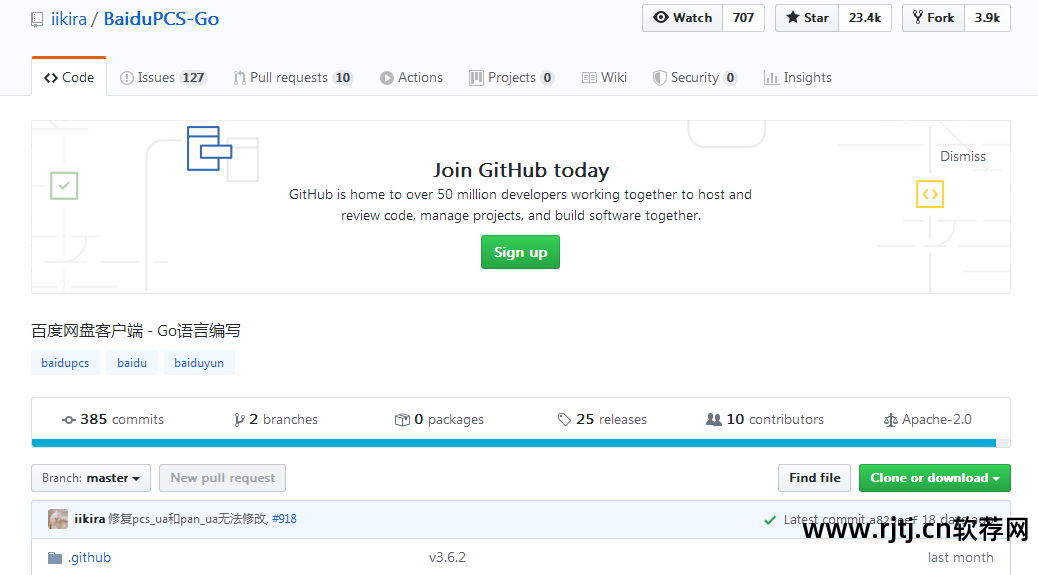
Task: View the 385 commits history
Action: (x=113, y=420)
